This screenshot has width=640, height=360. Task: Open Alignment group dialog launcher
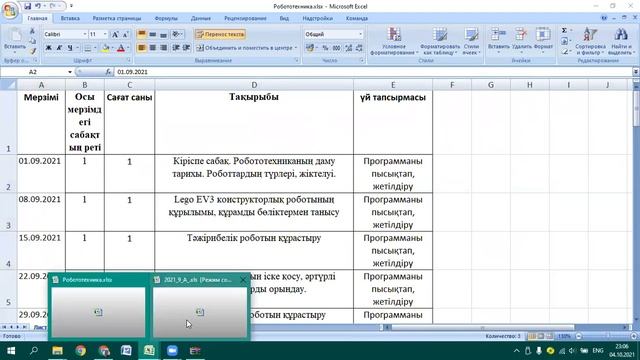pos(297,60)
